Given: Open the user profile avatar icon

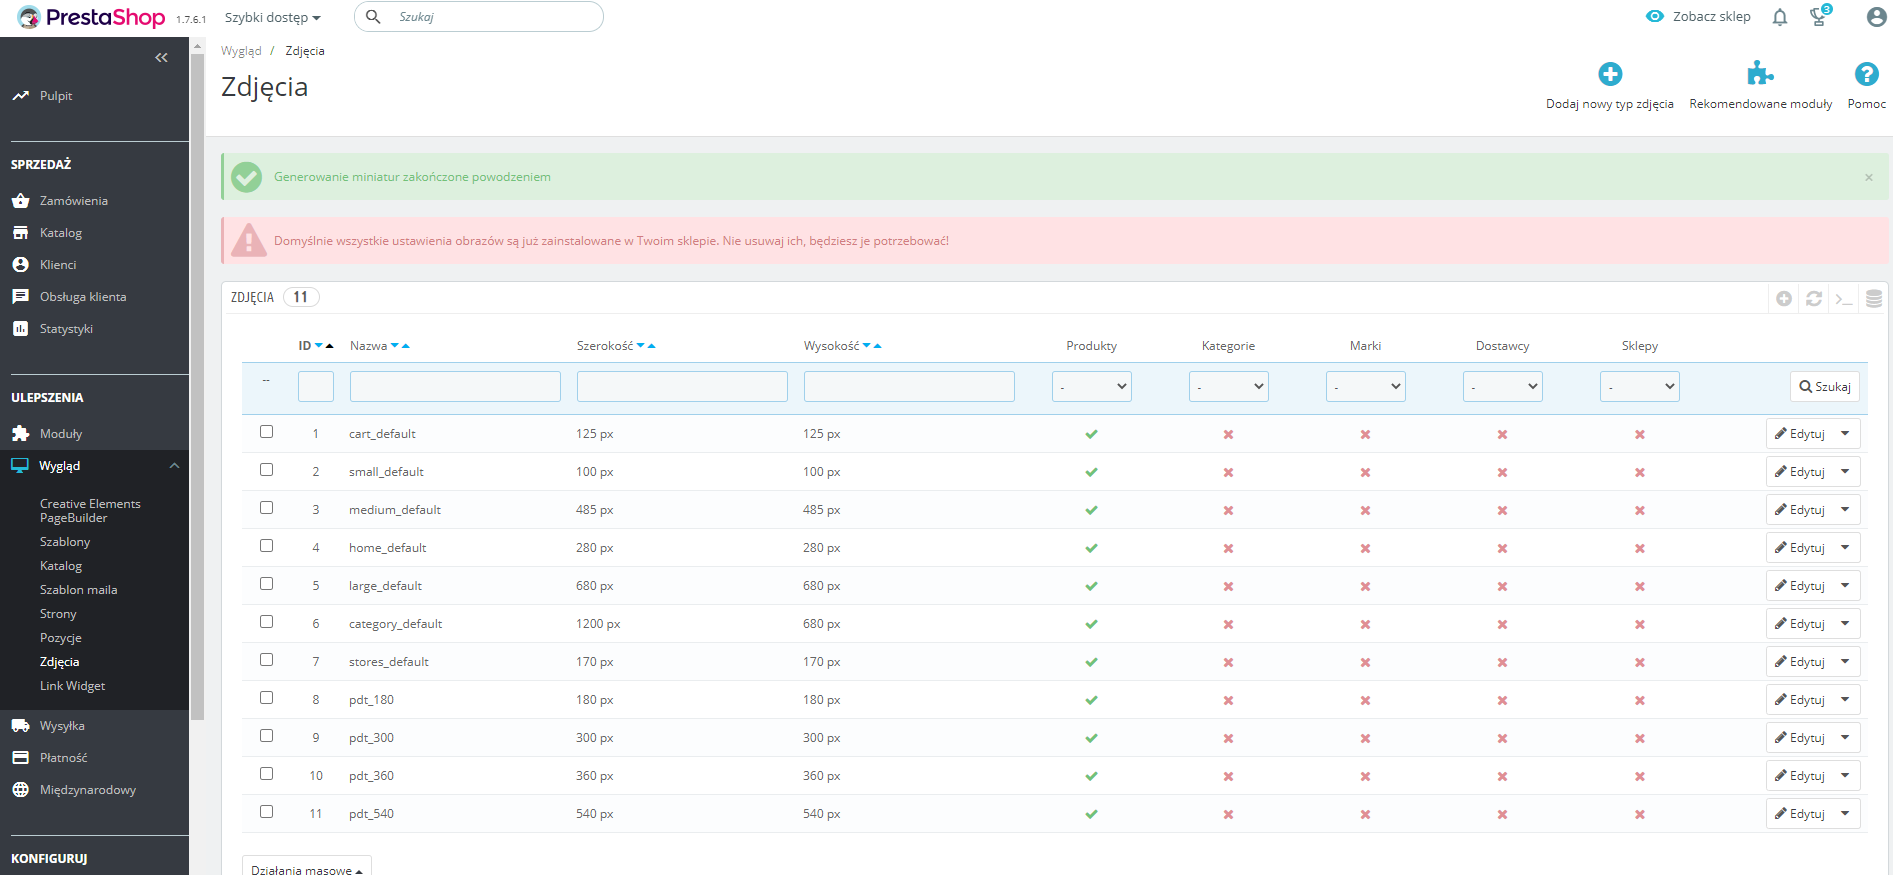Looking at the screenshot, I should 1876,17.
